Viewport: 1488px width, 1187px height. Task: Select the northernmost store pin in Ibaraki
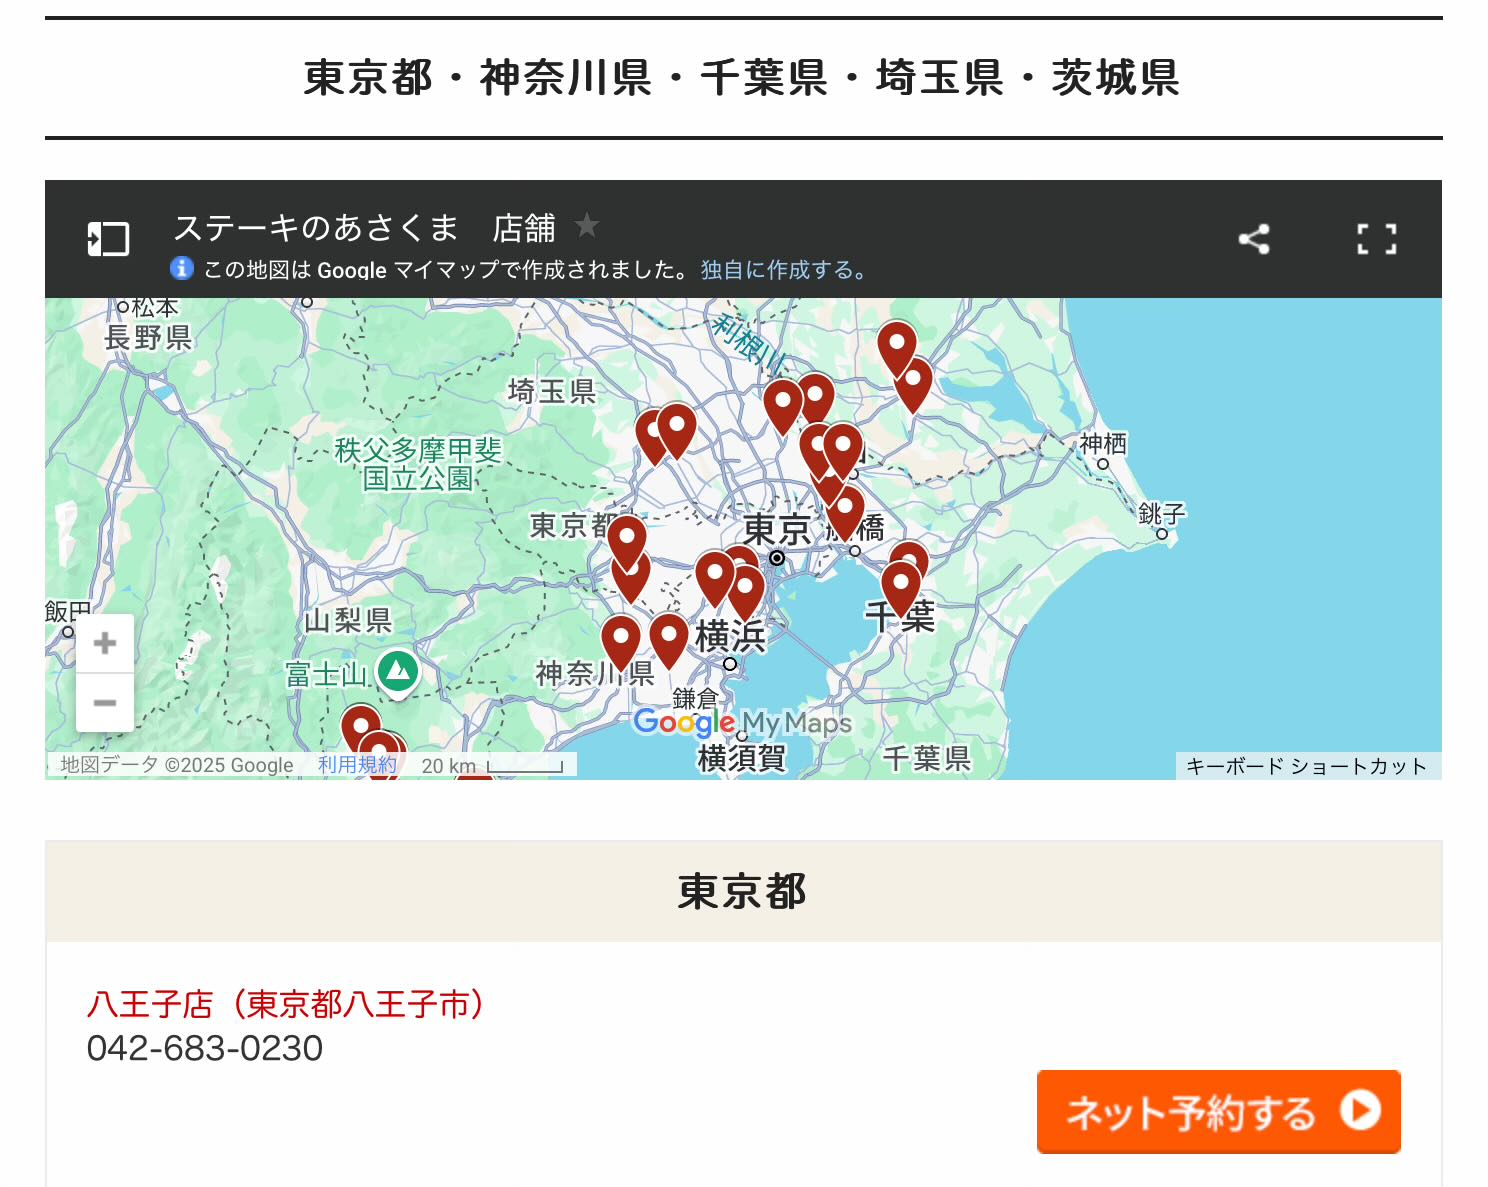(897, 346)
